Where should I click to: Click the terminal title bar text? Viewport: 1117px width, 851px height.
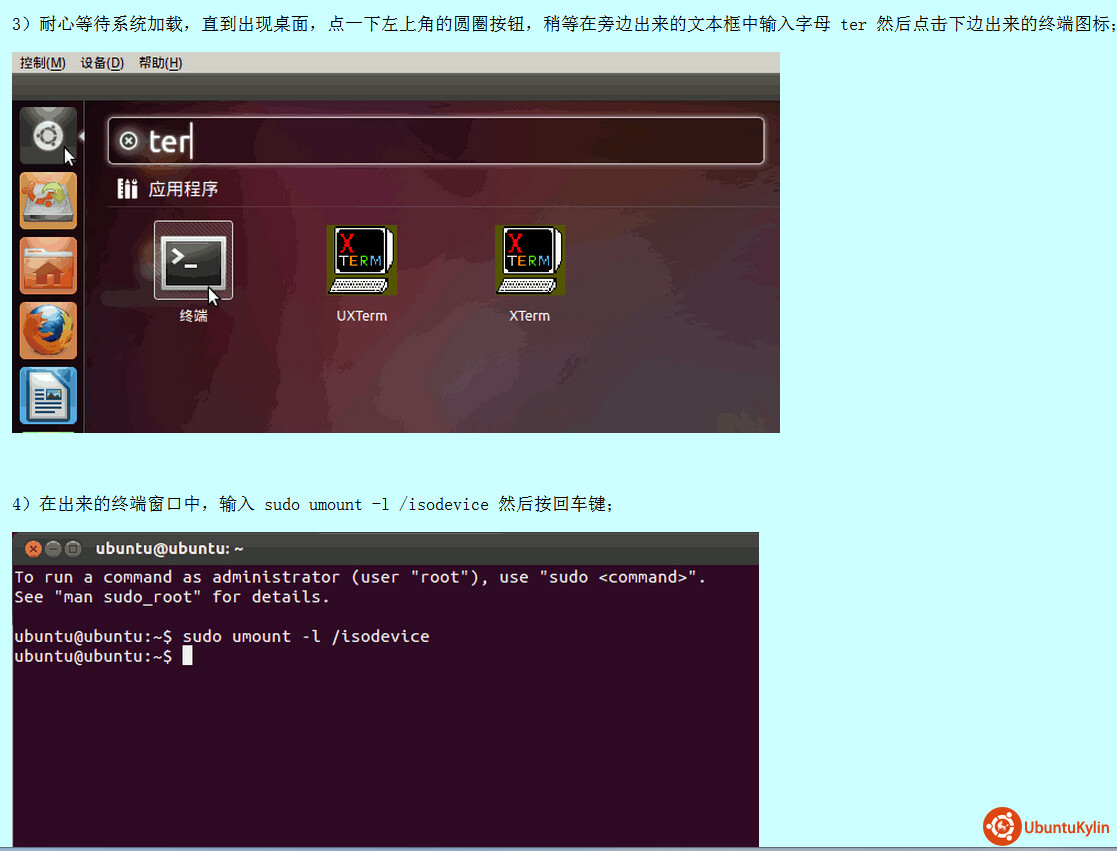pos(169,549)
